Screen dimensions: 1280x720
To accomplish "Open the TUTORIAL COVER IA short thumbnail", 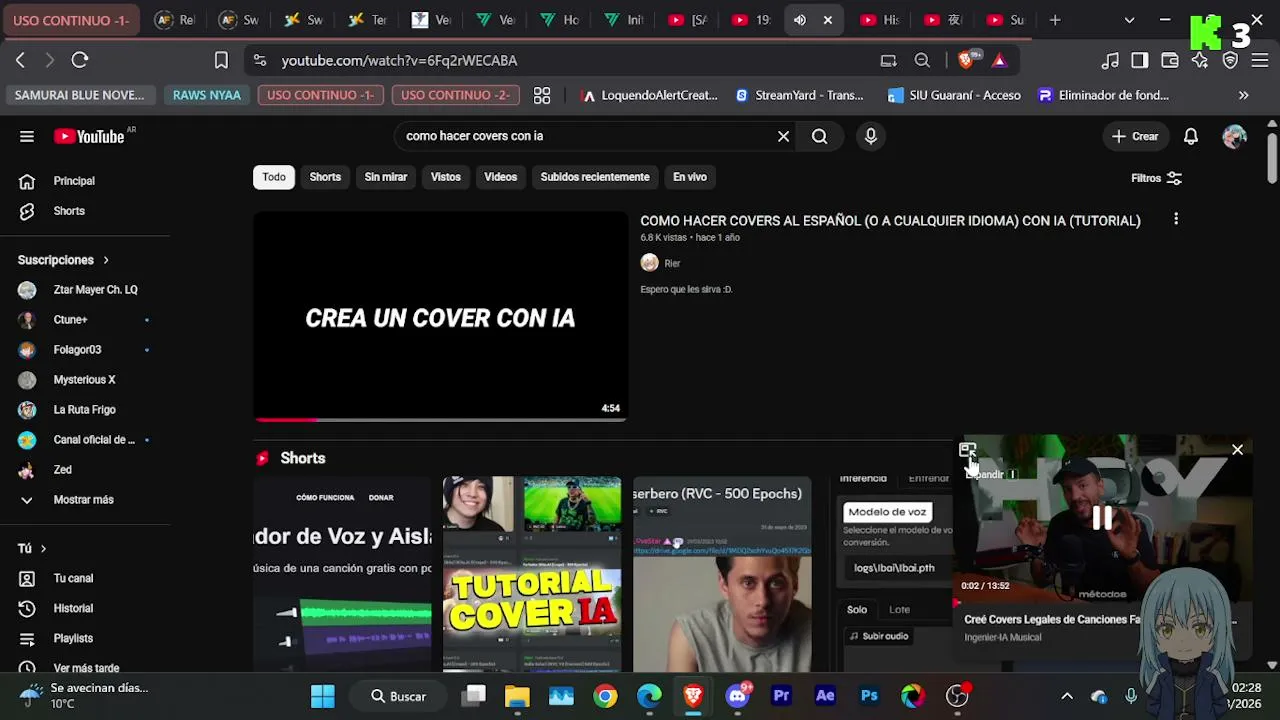I will (532, 574).
